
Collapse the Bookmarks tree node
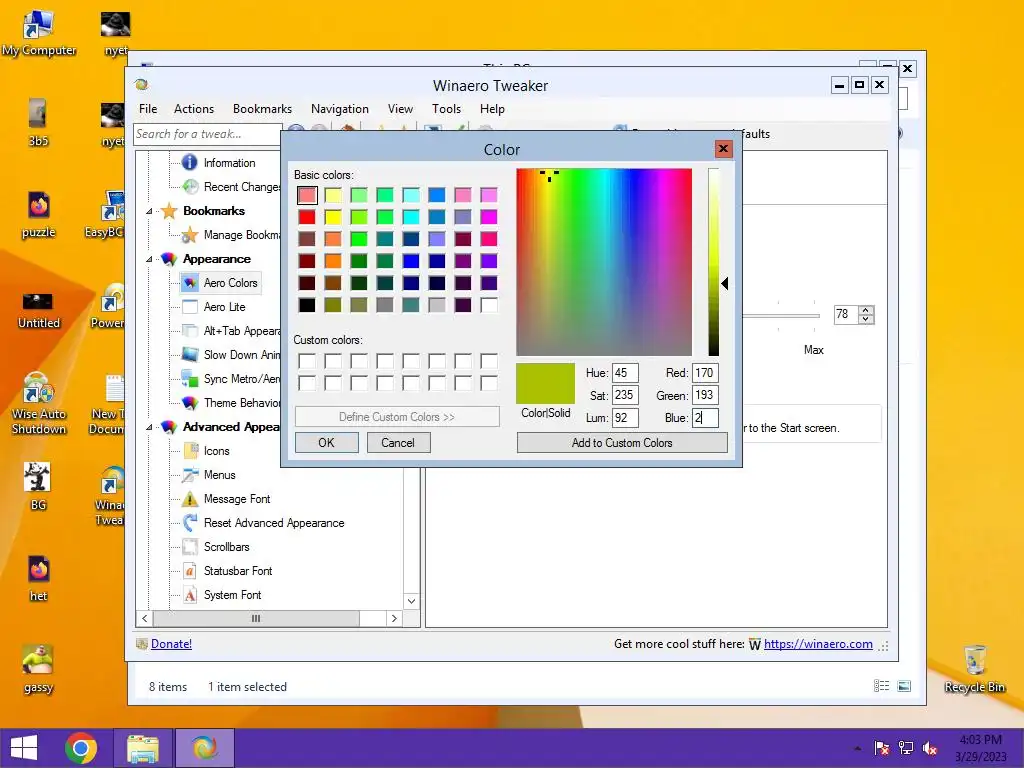pos(149,211)
